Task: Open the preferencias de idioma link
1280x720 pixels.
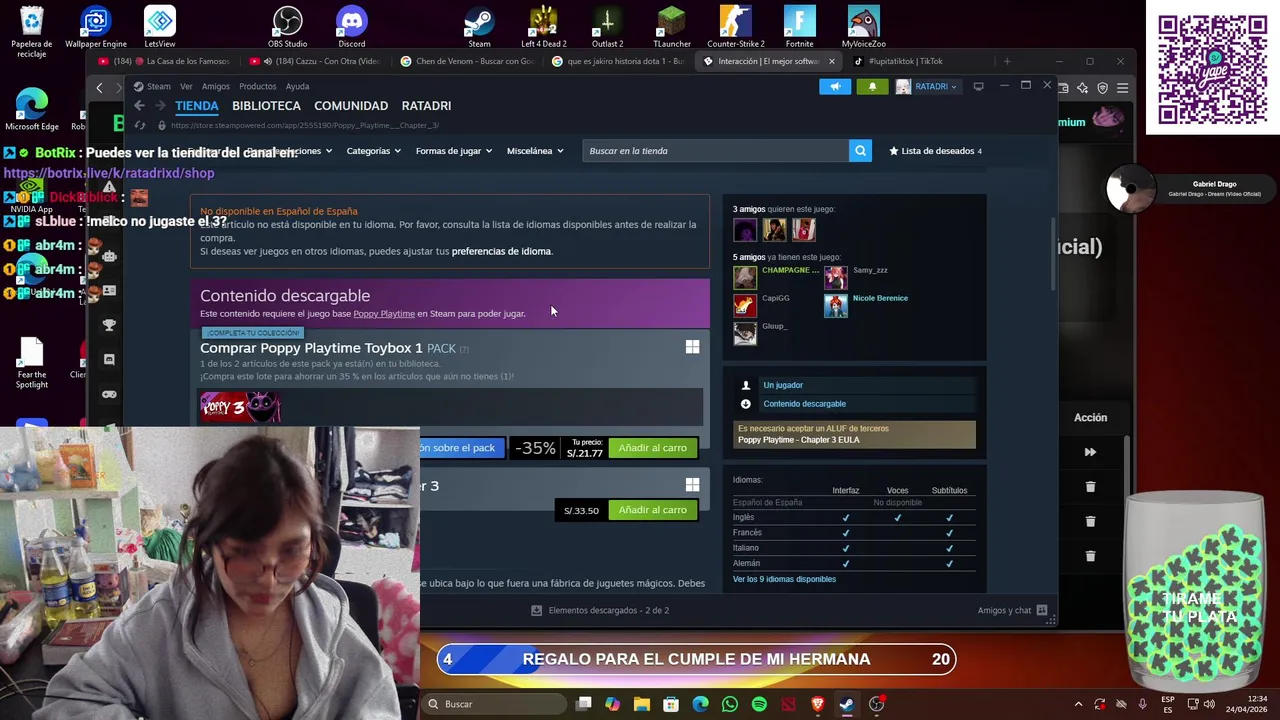Action: tap(501, 251)
